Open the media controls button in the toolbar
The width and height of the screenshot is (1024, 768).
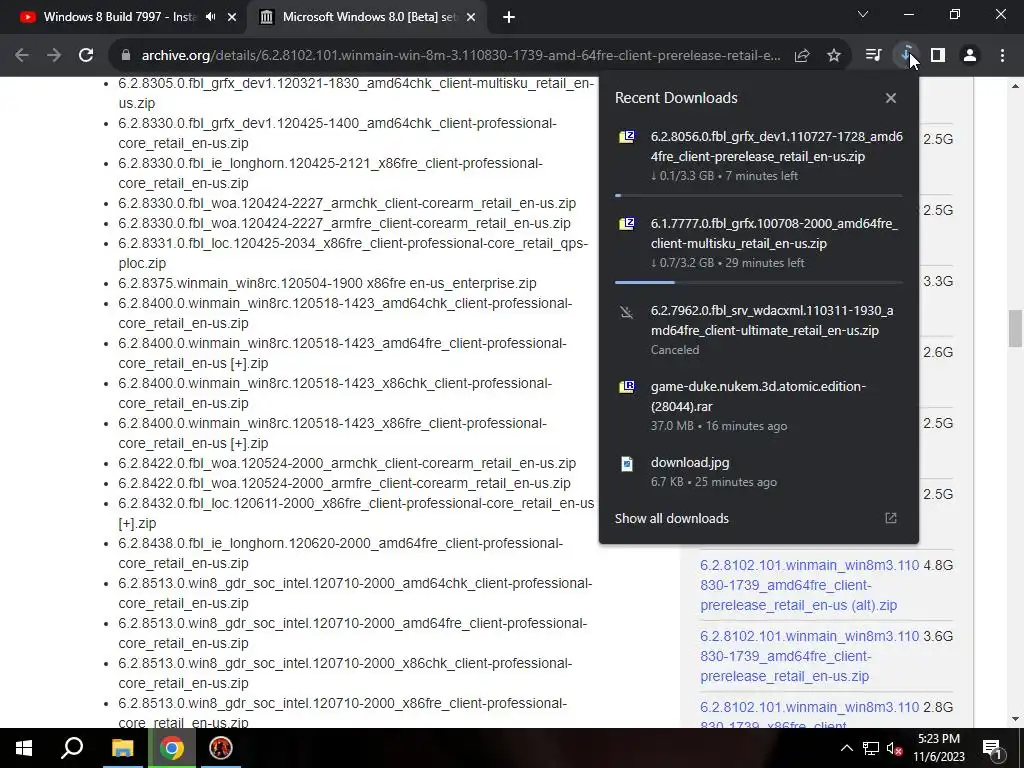873,56
